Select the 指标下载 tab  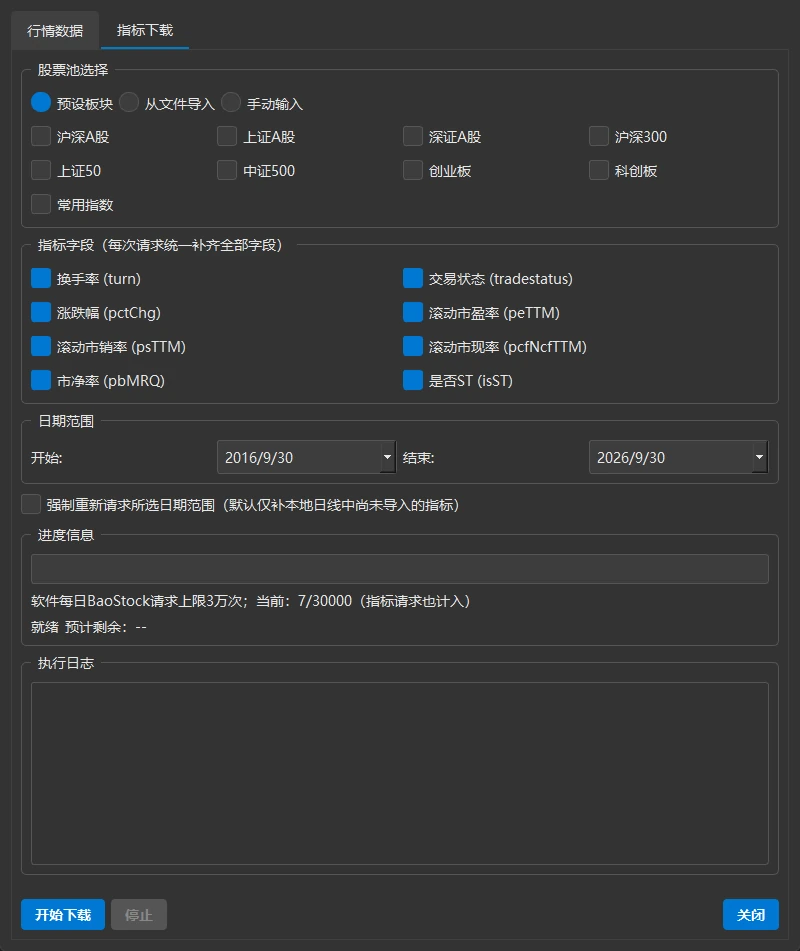point(145,30)
